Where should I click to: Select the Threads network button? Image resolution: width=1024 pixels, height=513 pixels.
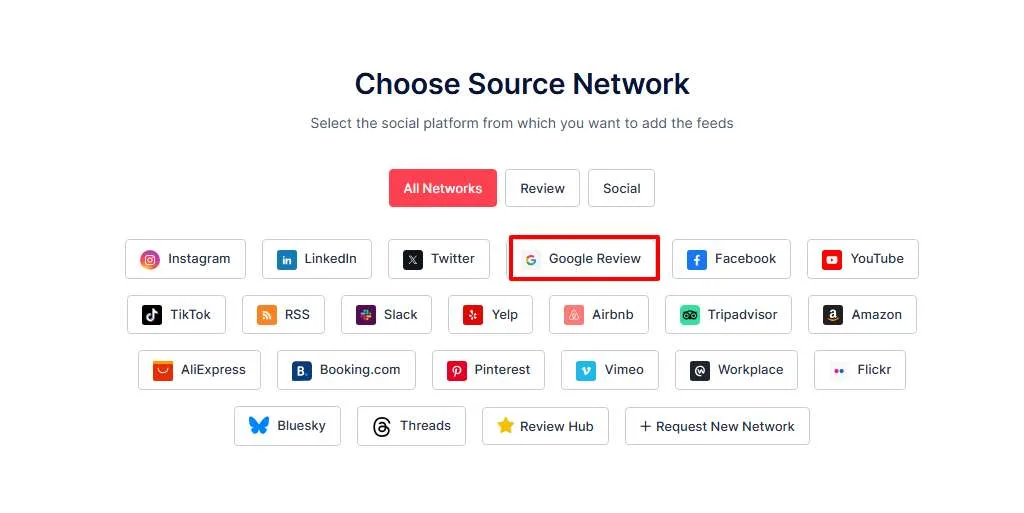(411, 426)
